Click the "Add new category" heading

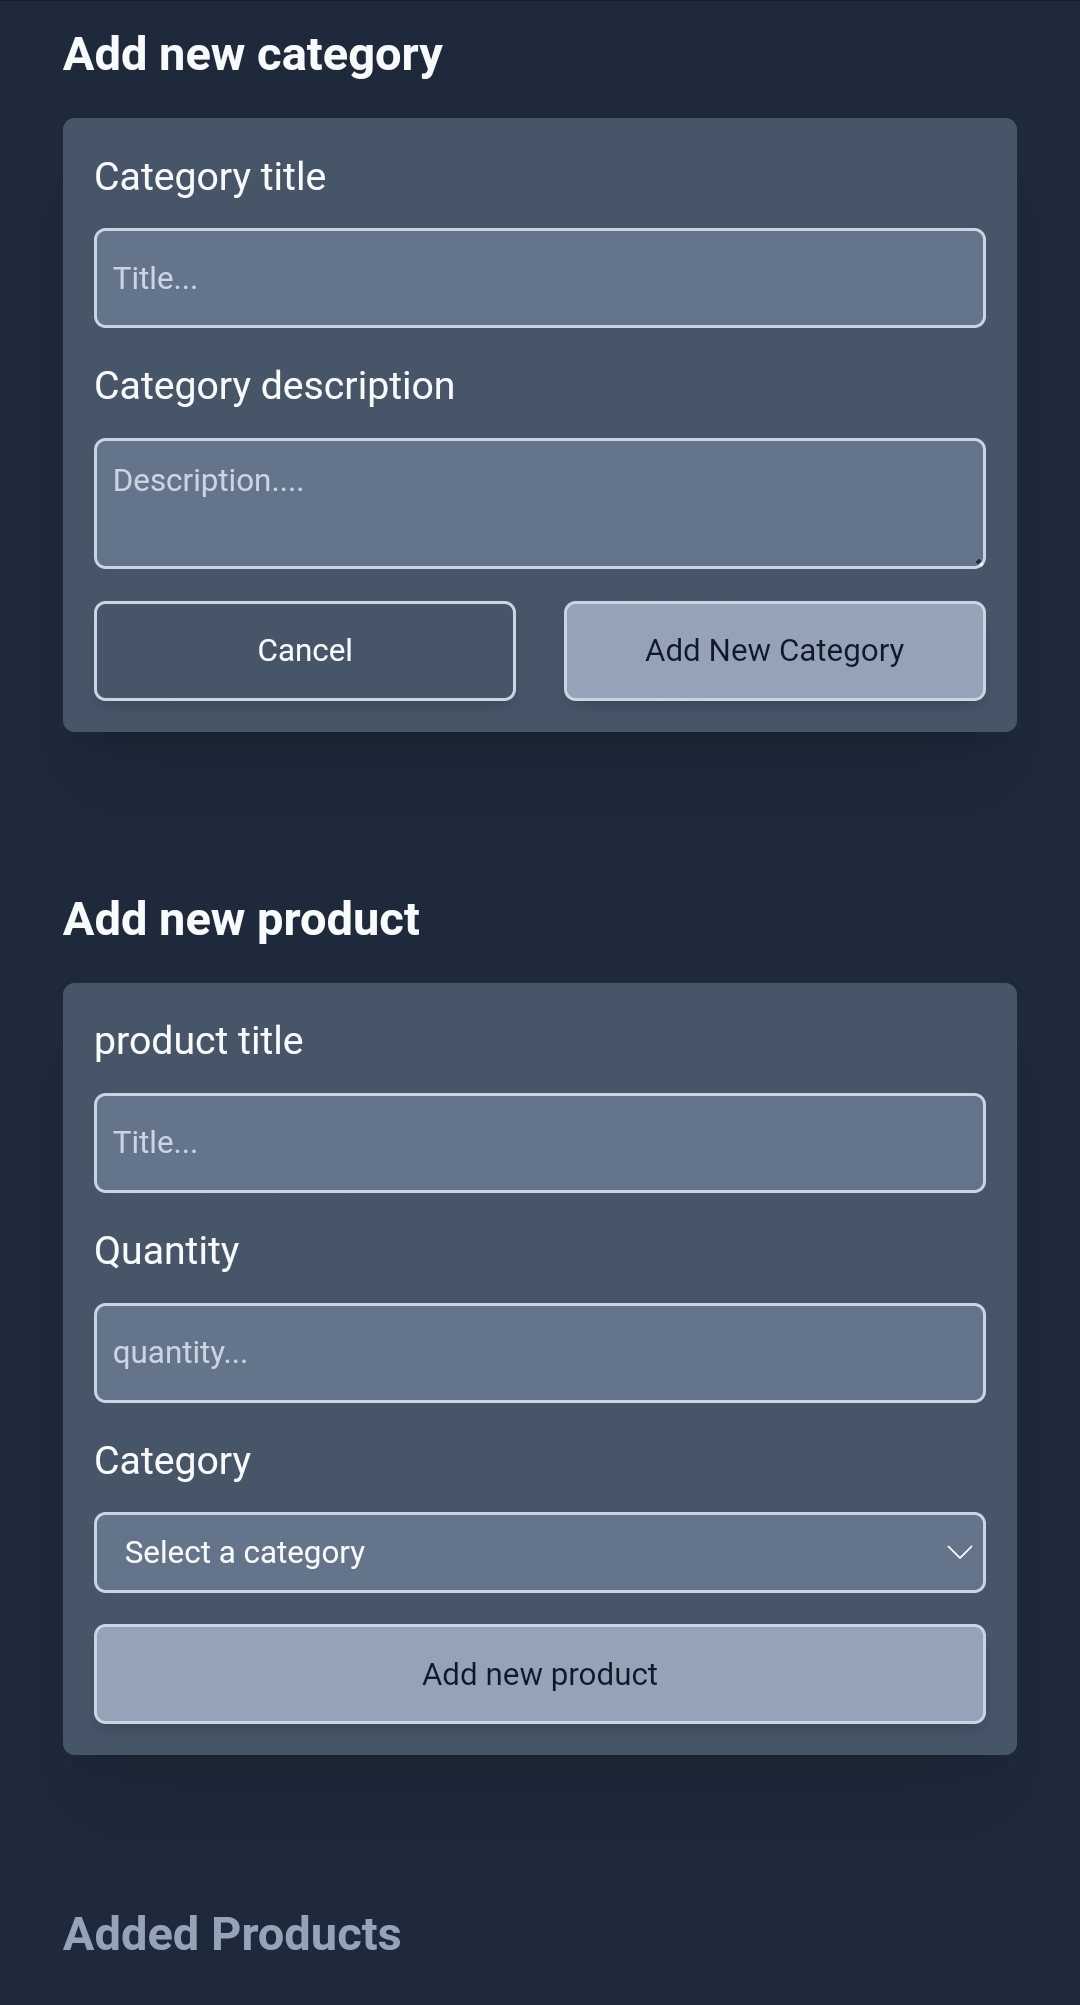tap(253, 55)
